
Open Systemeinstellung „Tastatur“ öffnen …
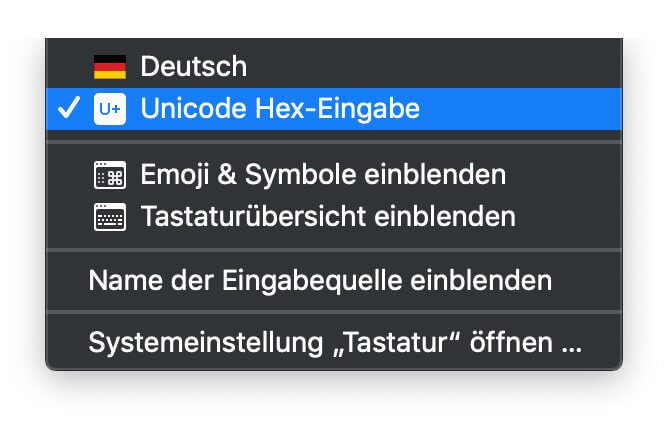334,343
